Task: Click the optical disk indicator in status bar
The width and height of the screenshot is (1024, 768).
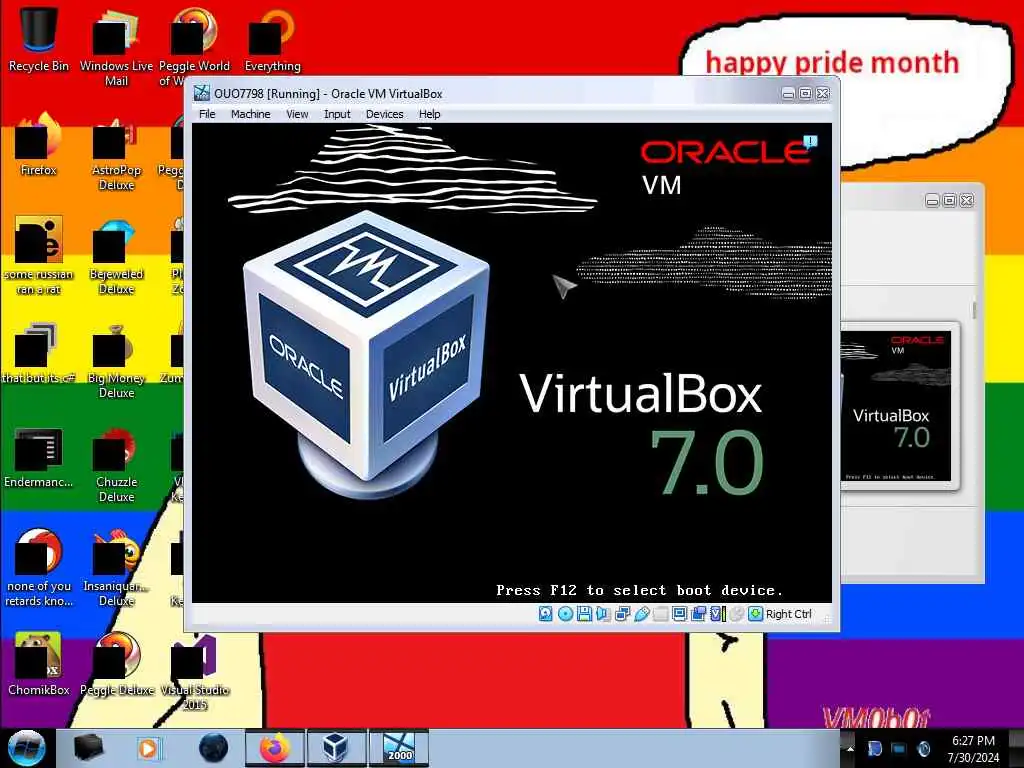Action: pos(566,614)
